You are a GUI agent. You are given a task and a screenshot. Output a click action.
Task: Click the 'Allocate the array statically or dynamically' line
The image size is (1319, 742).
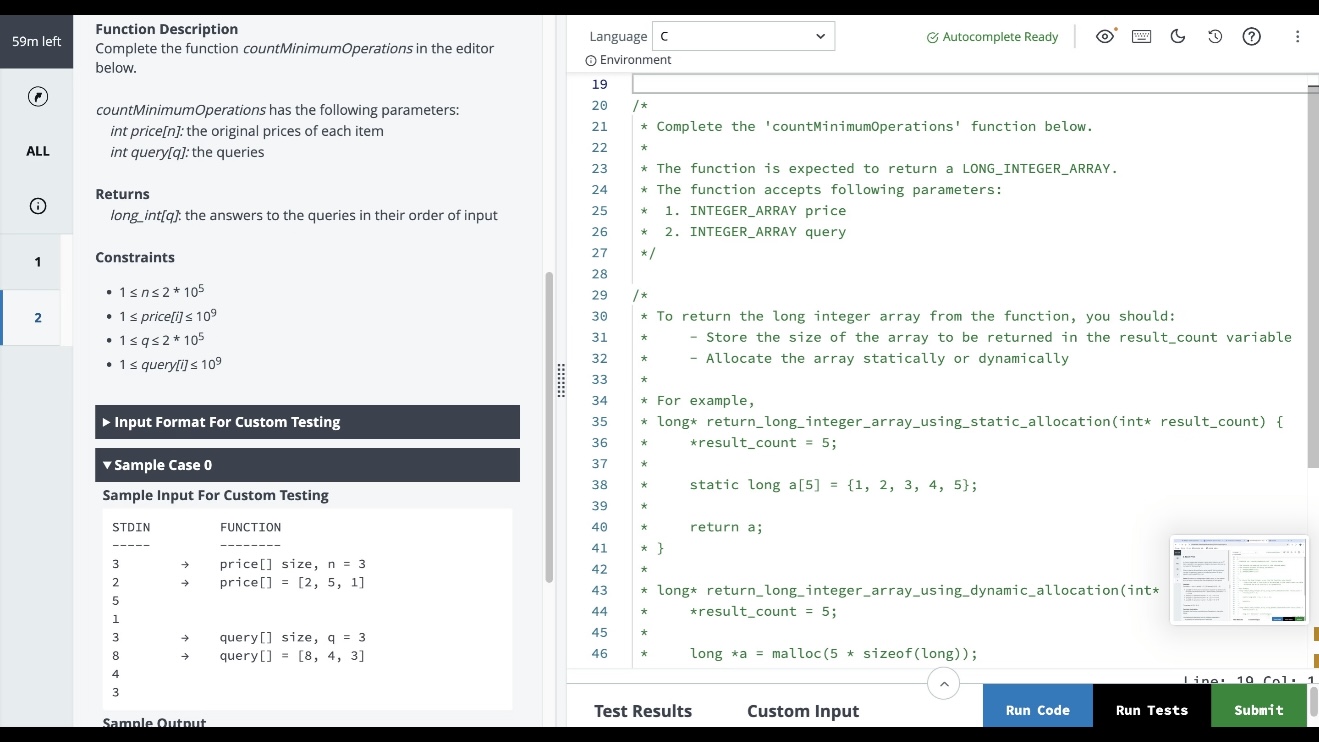879,358
